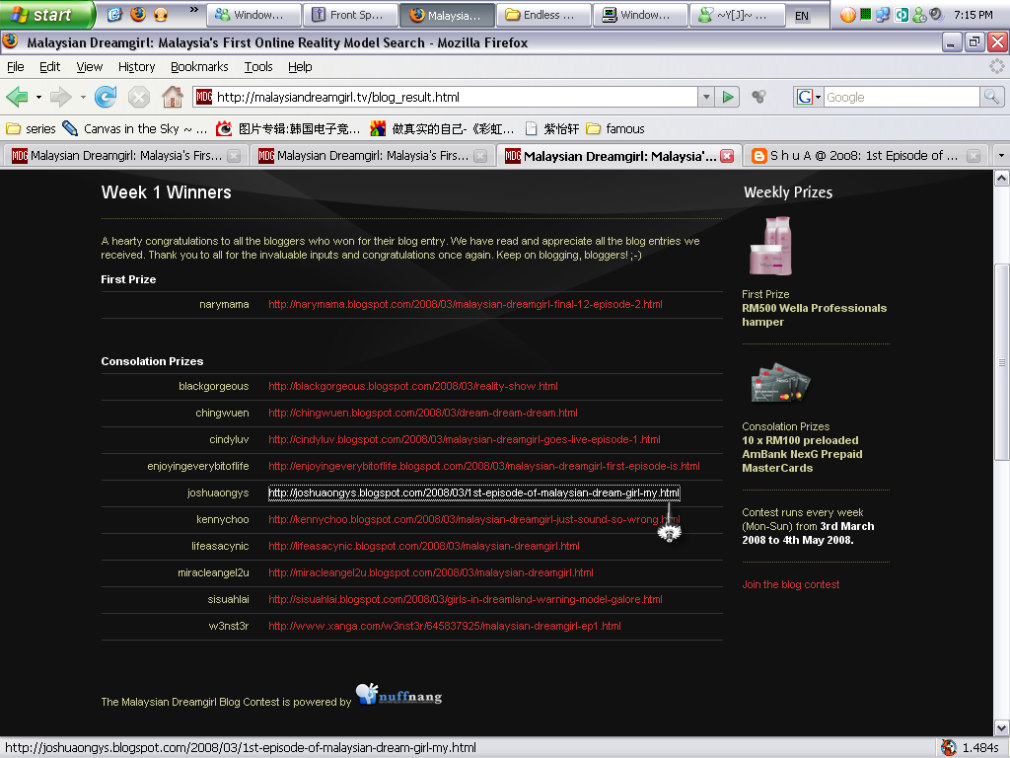Image resolution: width=1010 pixels, height=758 pixels.
Task: Launch Firefox from the quick launch bar
Action: tap(138, 14)
